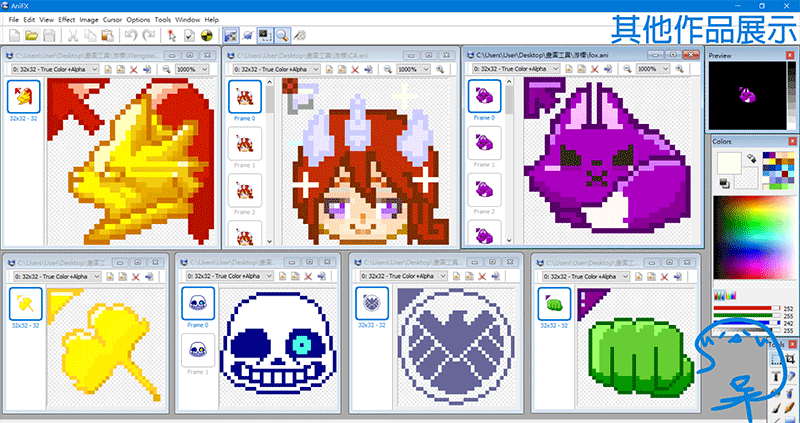The width and height of the screenshot is (800, 423).
Task: Open the 1000% zoom dropdown in CA.ani window
Action: [413, 69]
